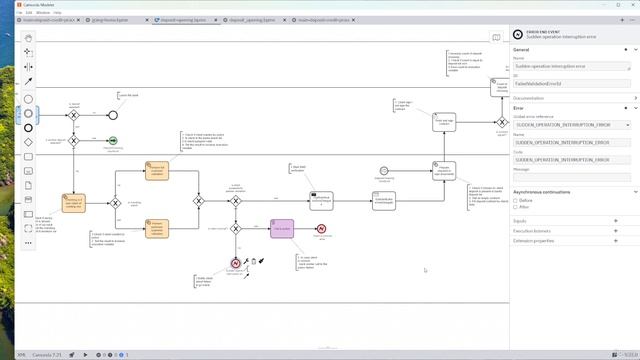Viewport: 640px width, 360px height.
Task: Click the color paint context icon
Action: [x=261, y=261]
